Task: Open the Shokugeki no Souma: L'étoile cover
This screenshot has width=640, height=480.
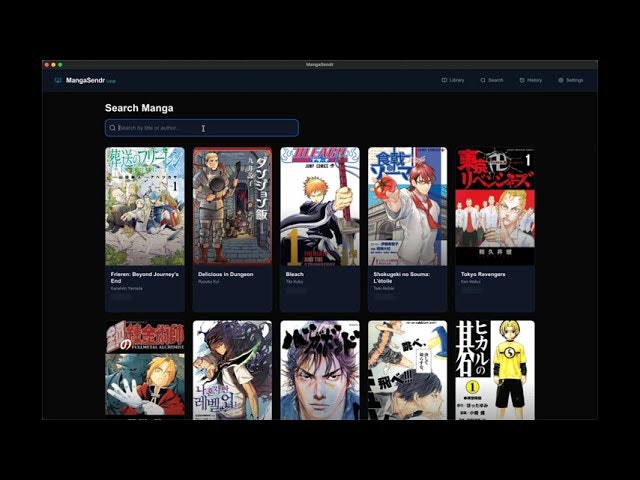Action: click(x=407, y=207)
